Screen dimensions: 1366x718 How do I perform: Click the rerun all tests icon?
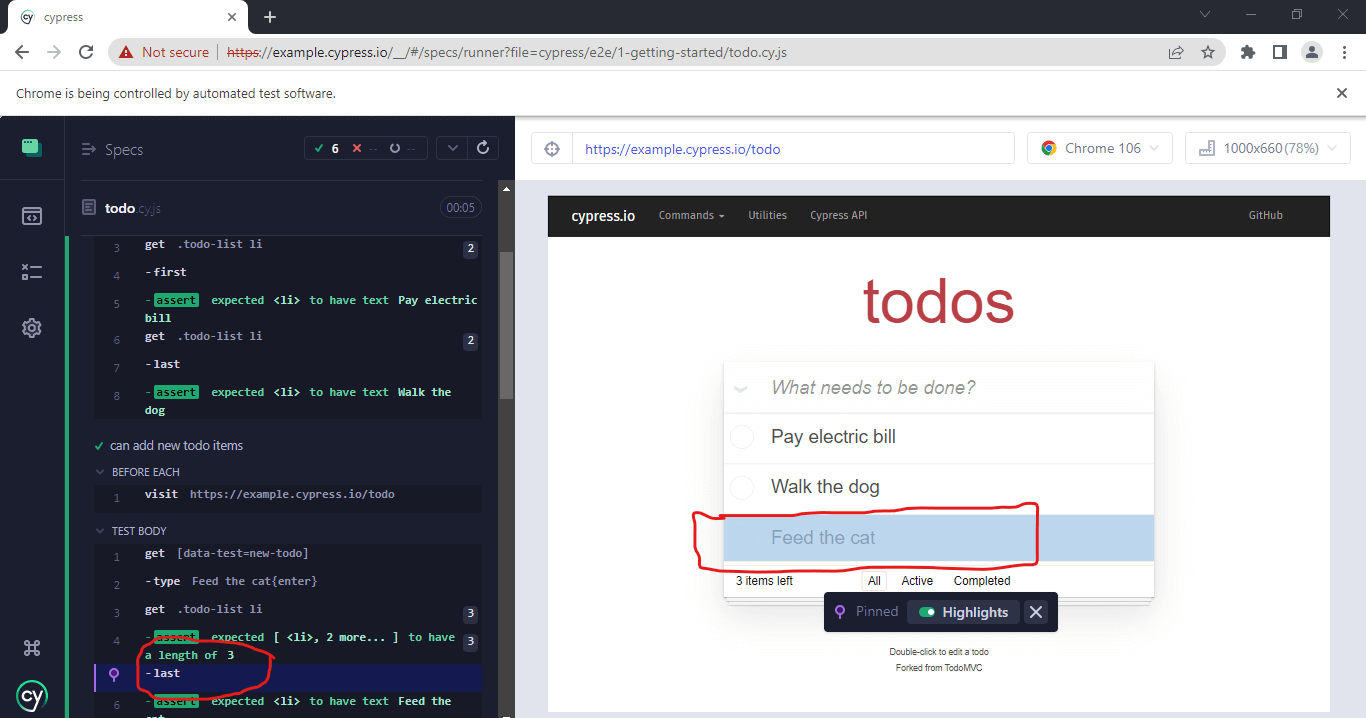[483, 148]
